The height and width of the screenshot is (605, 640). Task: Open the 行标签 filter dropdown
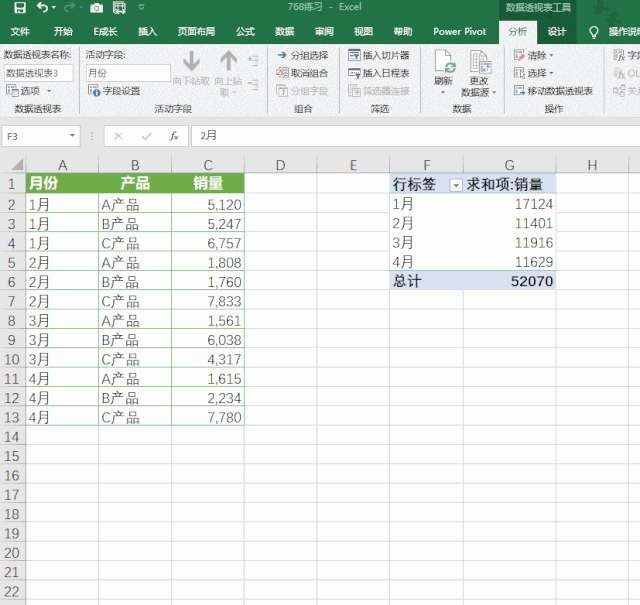456,185
